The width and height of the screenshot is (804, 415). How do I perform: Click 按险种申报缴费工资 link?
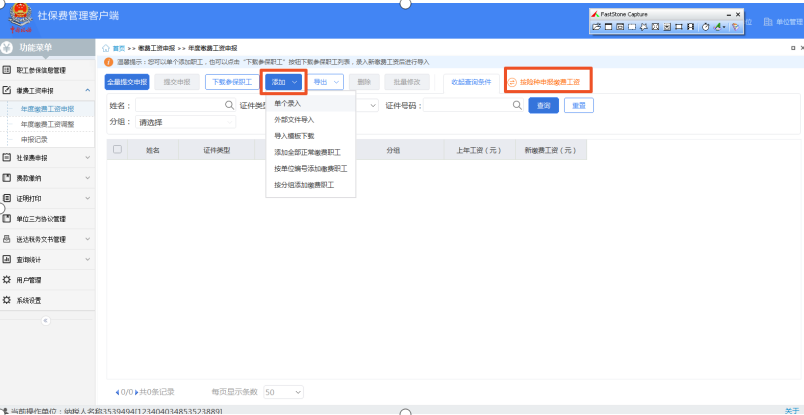(x=549, y=82)
